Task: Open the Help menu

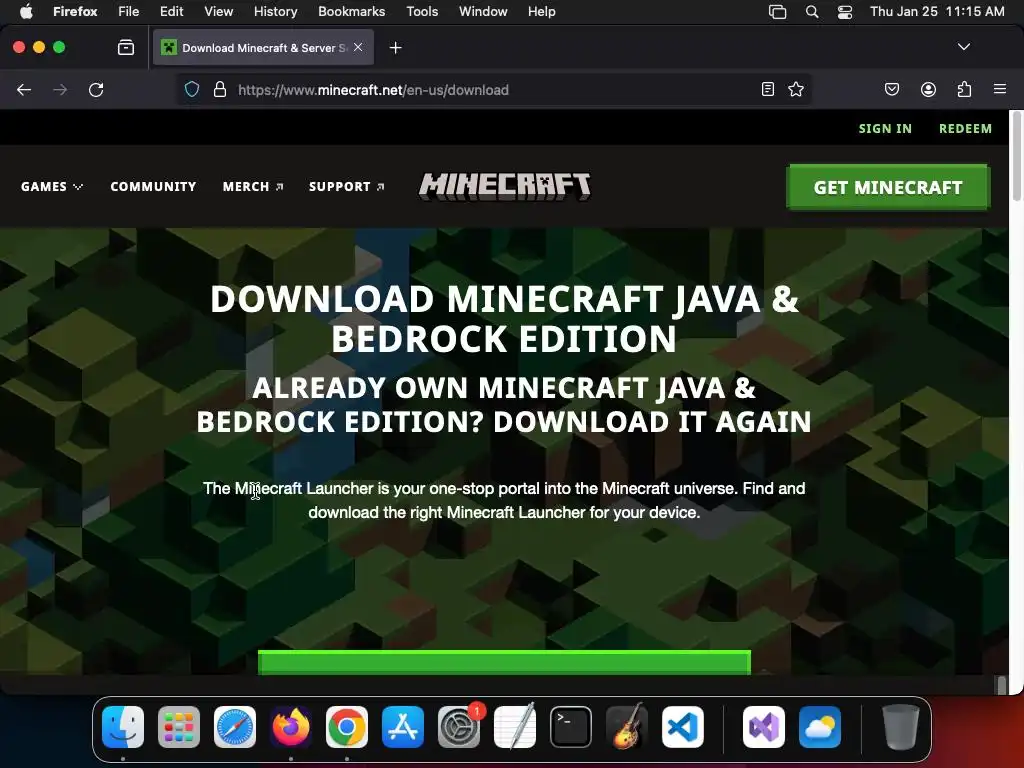Action: [541, 12]
